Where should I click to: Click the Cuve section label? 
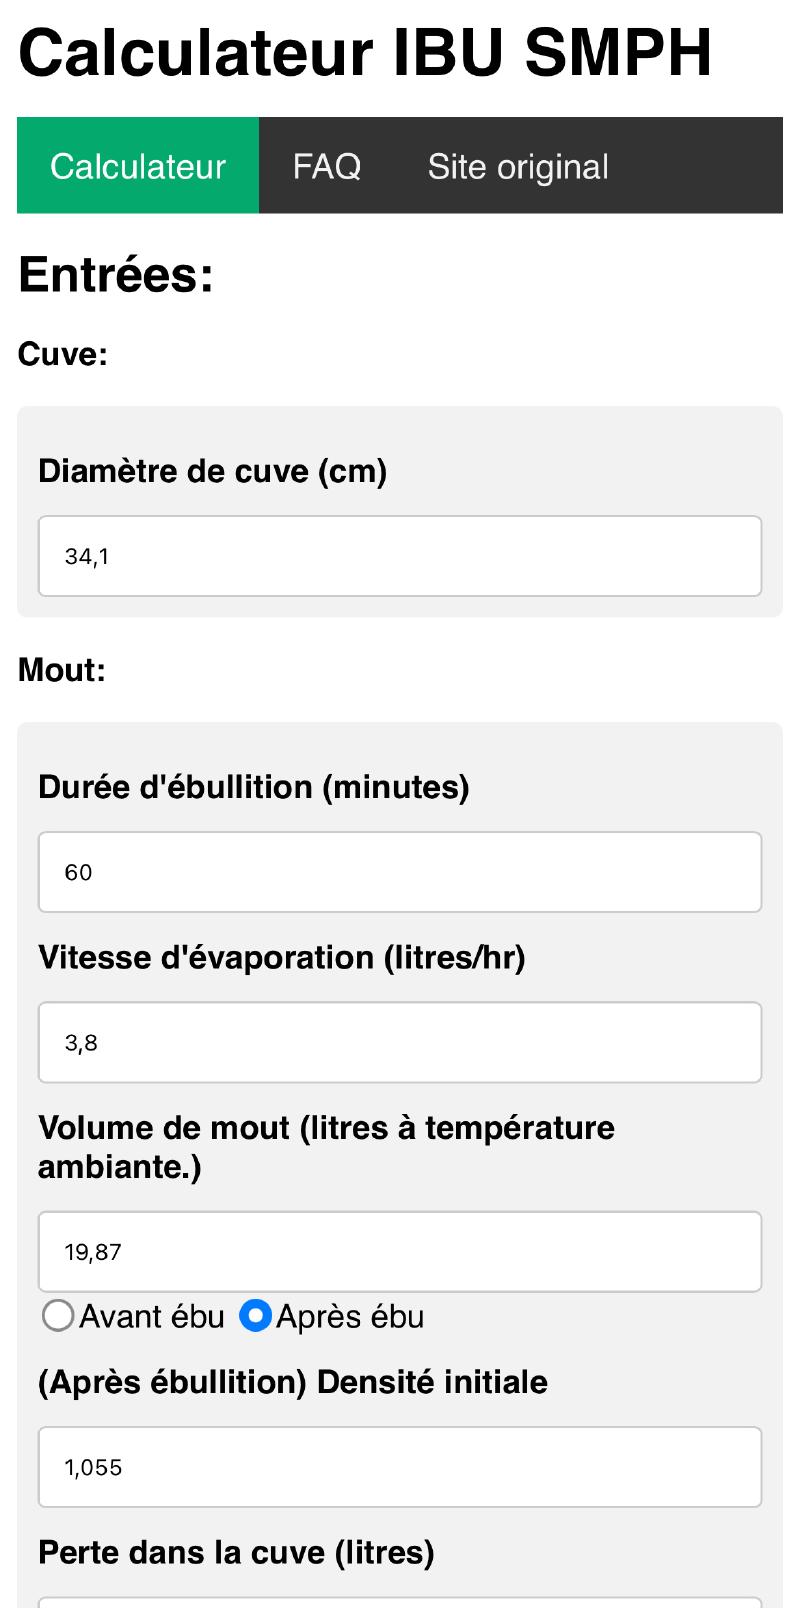point(63,353)
